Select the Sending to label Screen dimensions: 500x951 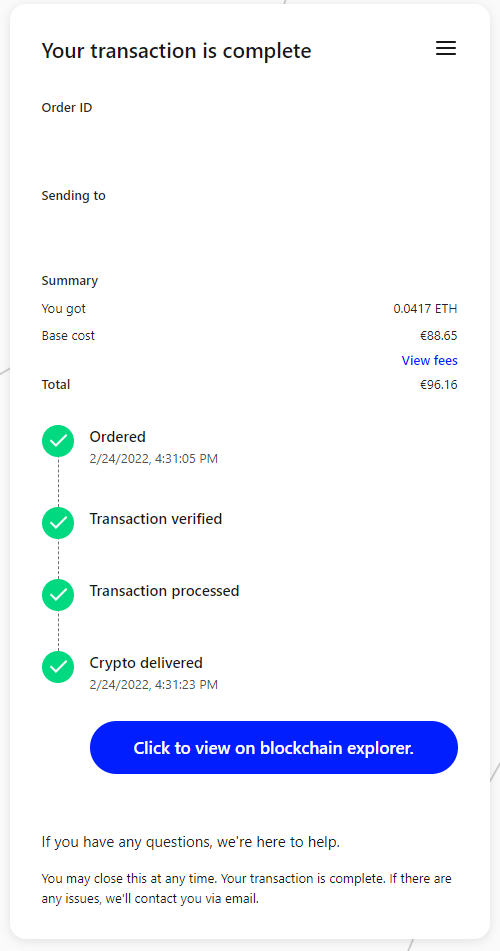(73, 196)
